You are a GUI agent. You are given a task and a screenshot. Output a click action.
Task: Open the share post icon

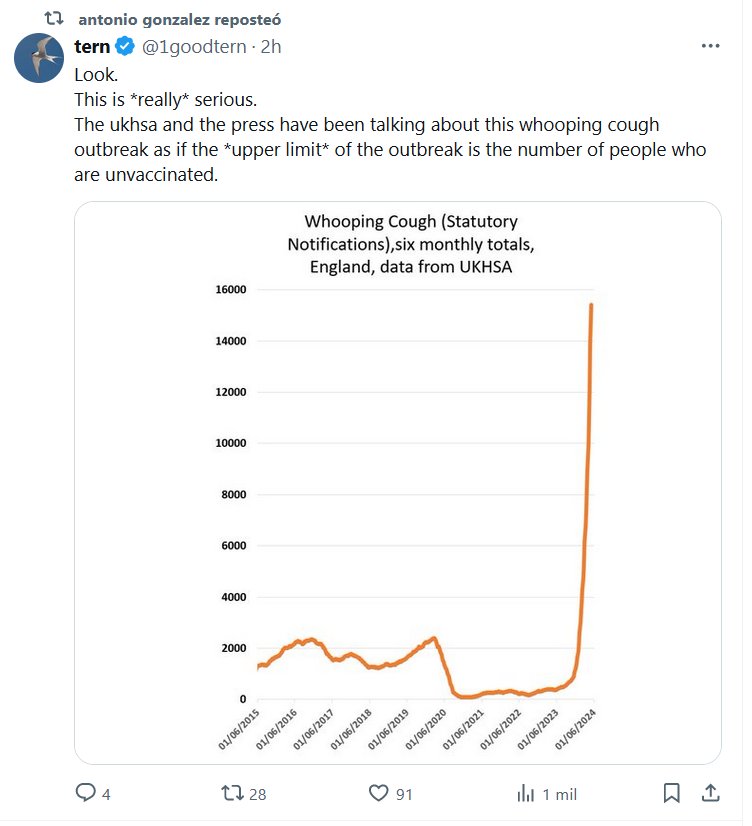pyautogui.click(x=710, y=793)
